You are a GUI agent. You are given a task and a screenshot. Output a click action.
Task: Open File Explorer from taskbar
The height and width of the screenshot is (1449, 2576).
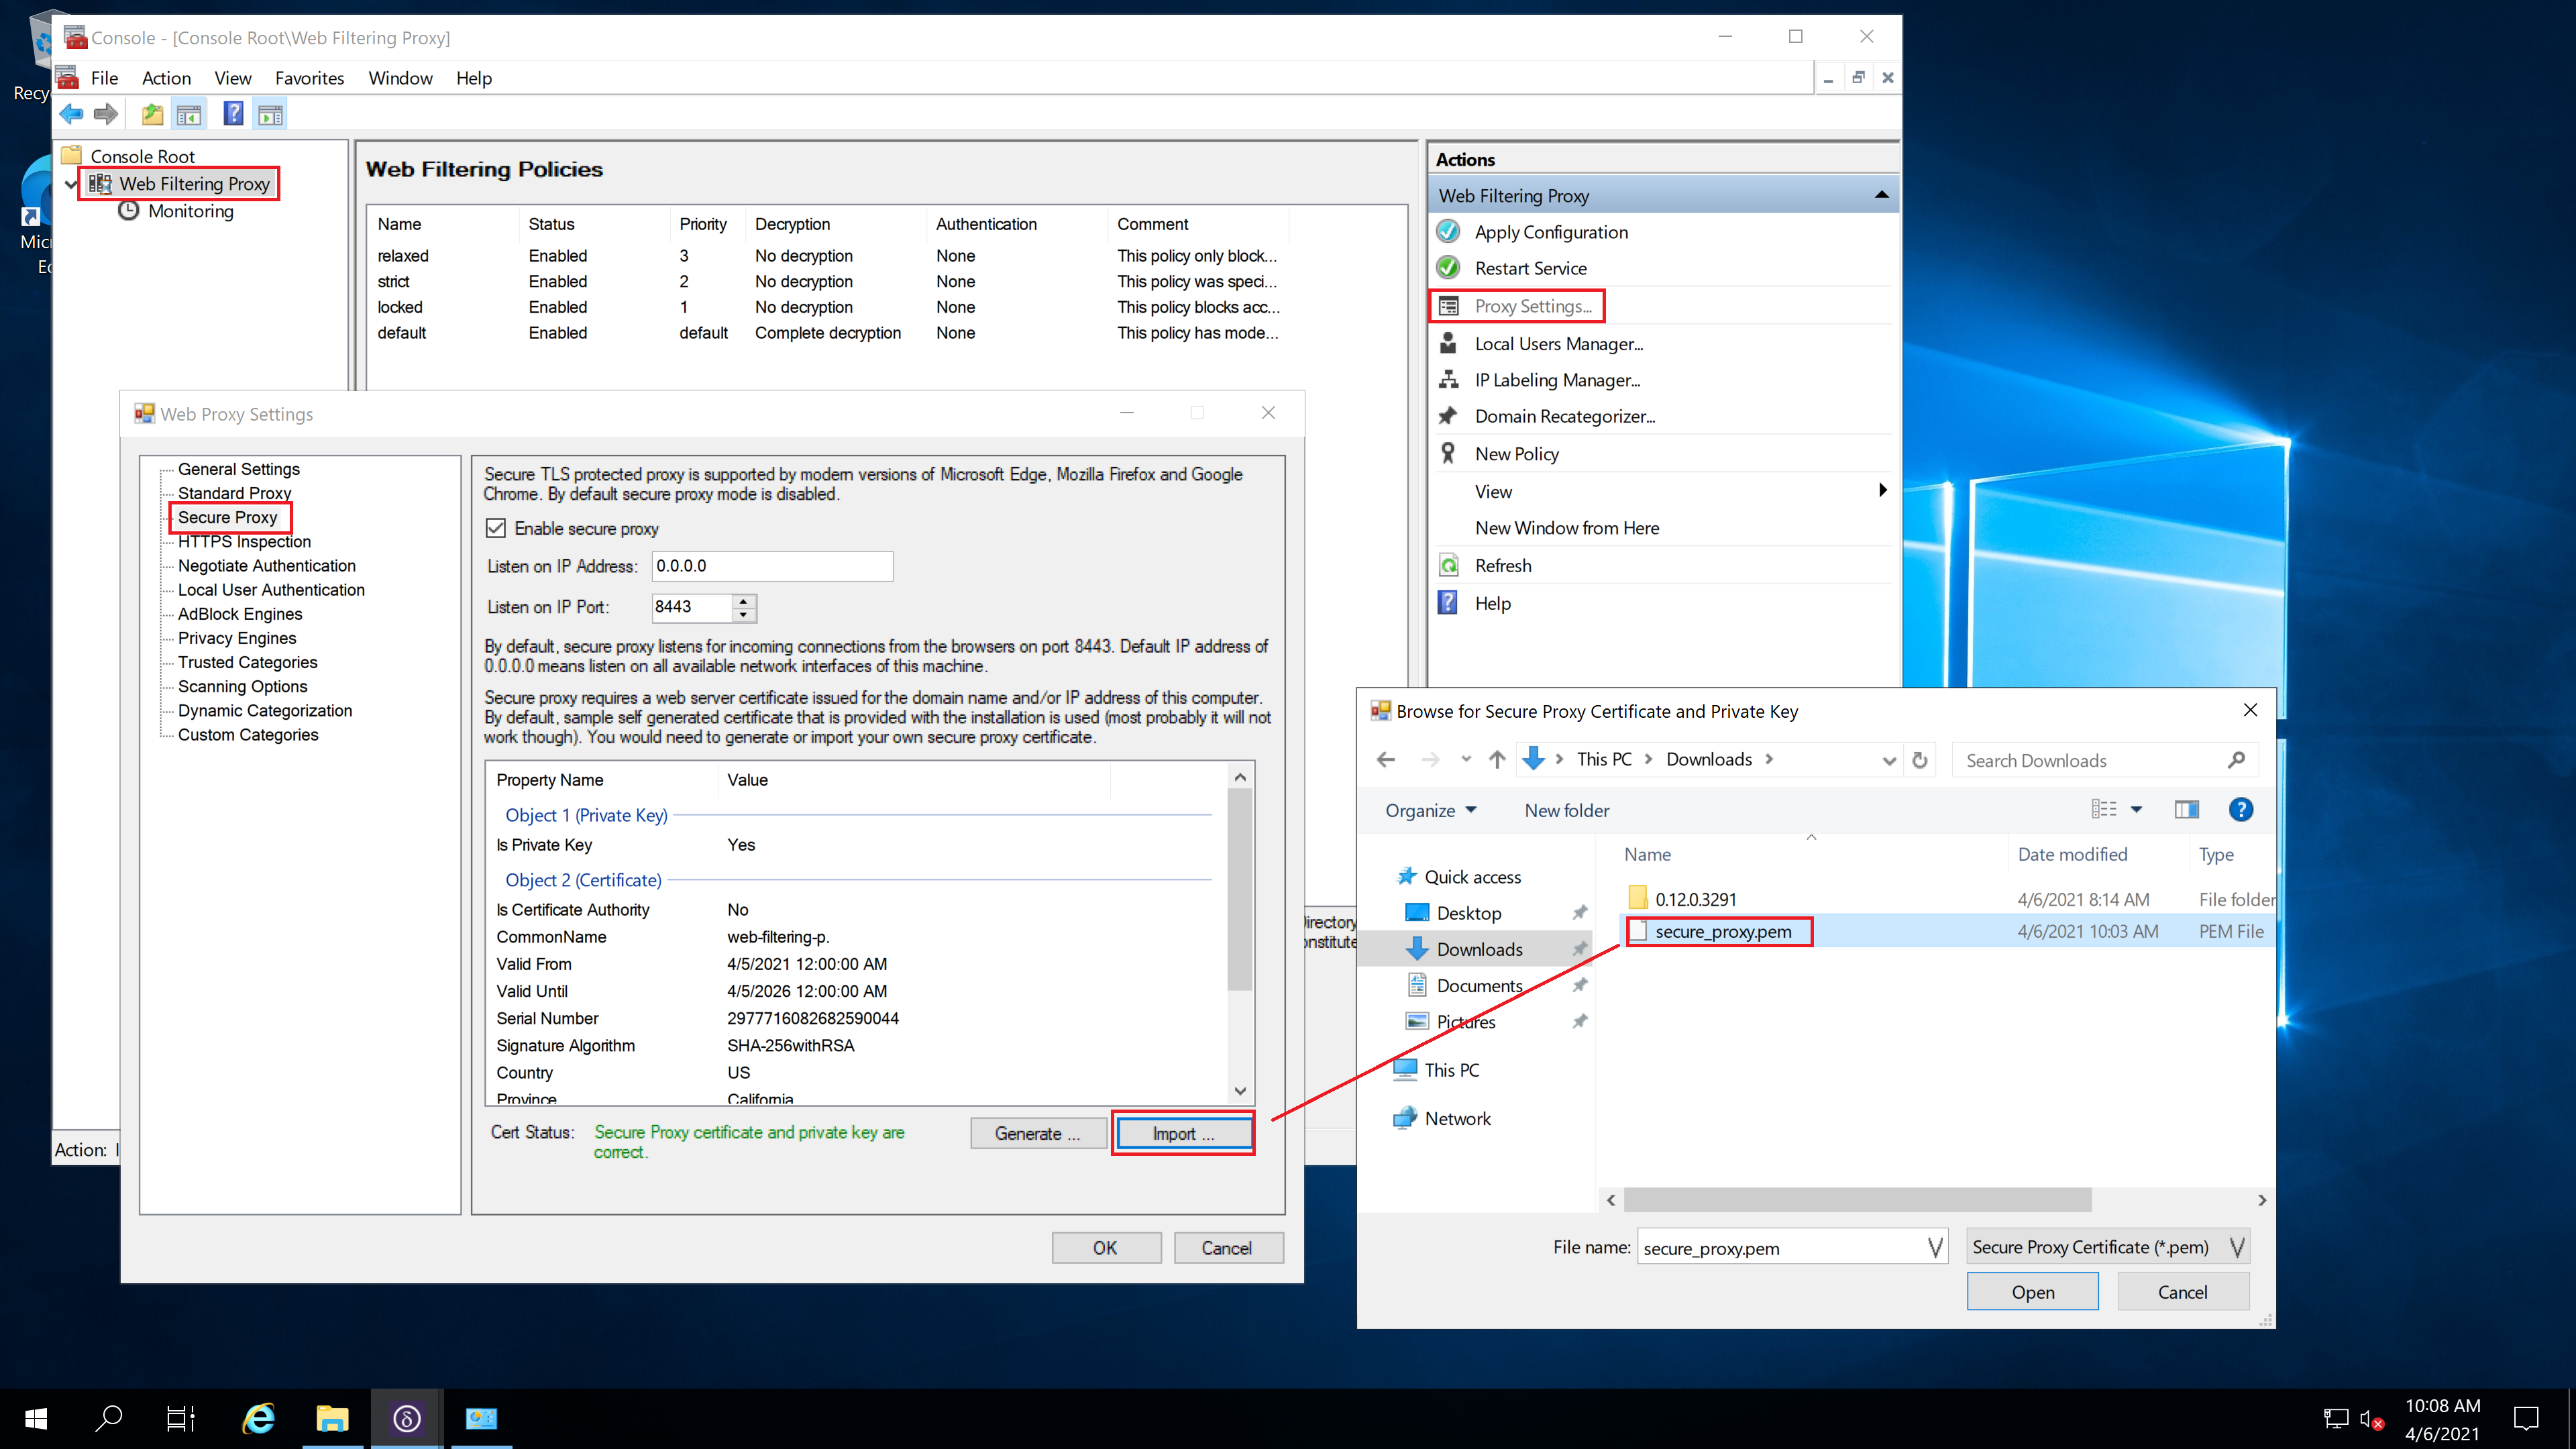tap(332, 1418)
